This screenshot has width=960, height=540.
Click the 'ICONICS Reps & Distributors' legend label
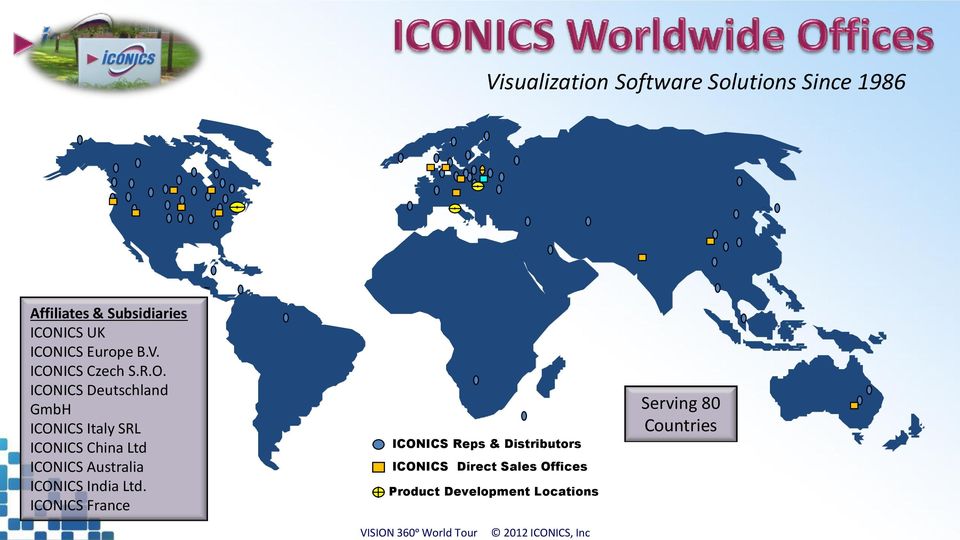487,444
